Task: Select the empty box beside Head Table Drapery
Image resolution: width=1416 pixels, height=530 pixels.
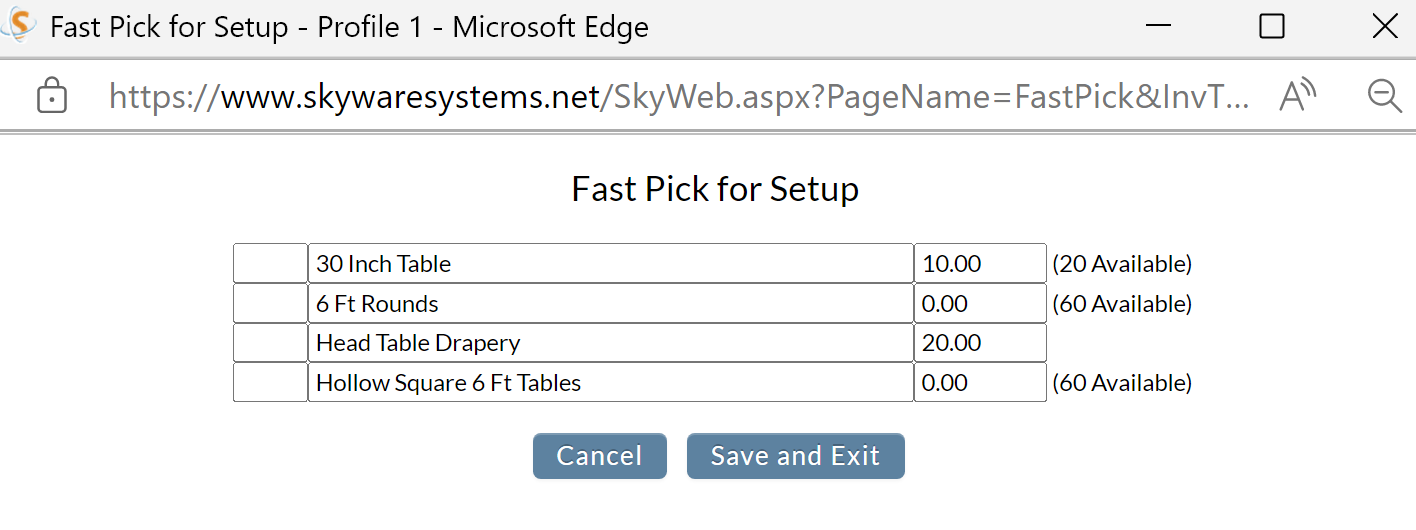Action: [x=270, y=342]
